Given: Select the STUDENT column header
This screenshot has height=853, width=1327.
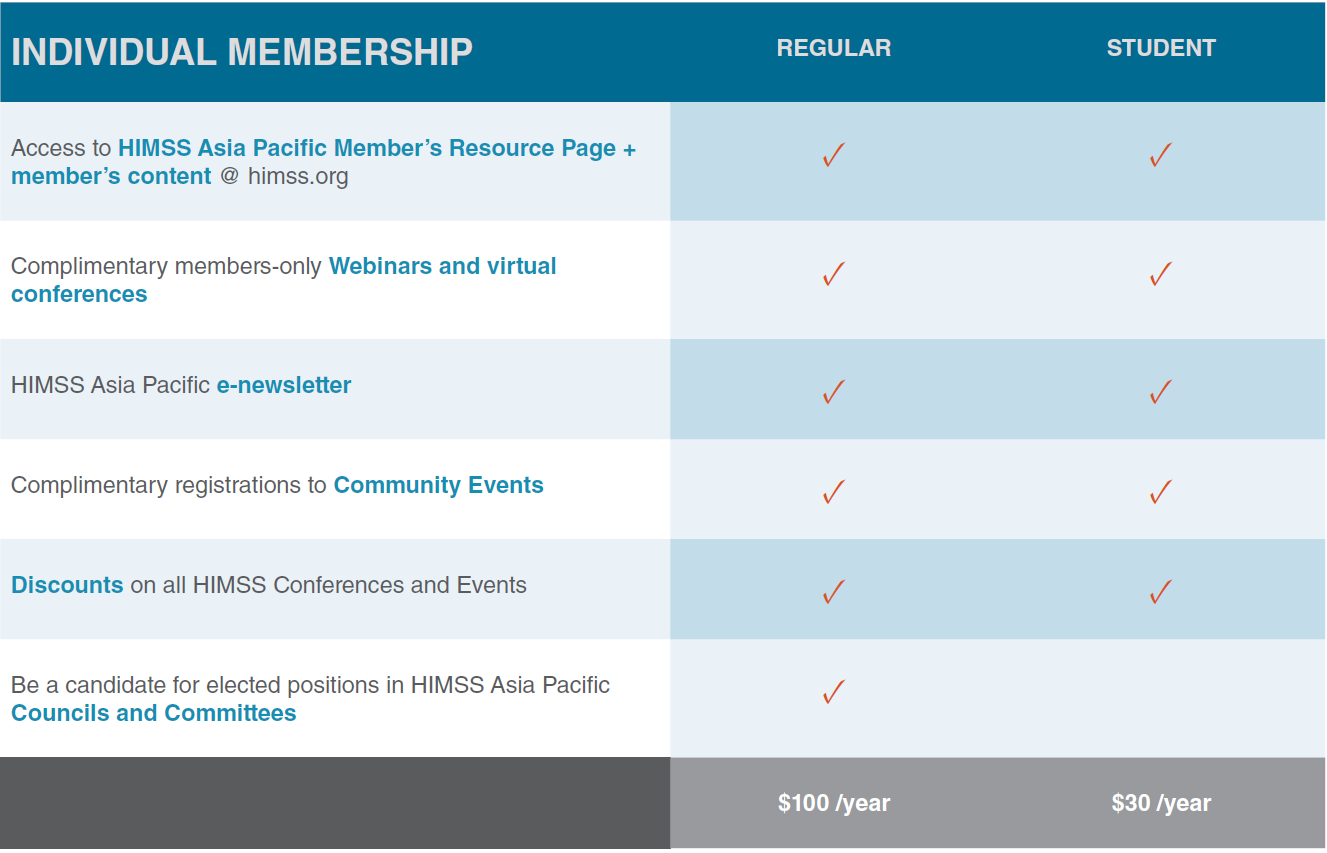Looking at the screenshot, I should pos(1160,48).
